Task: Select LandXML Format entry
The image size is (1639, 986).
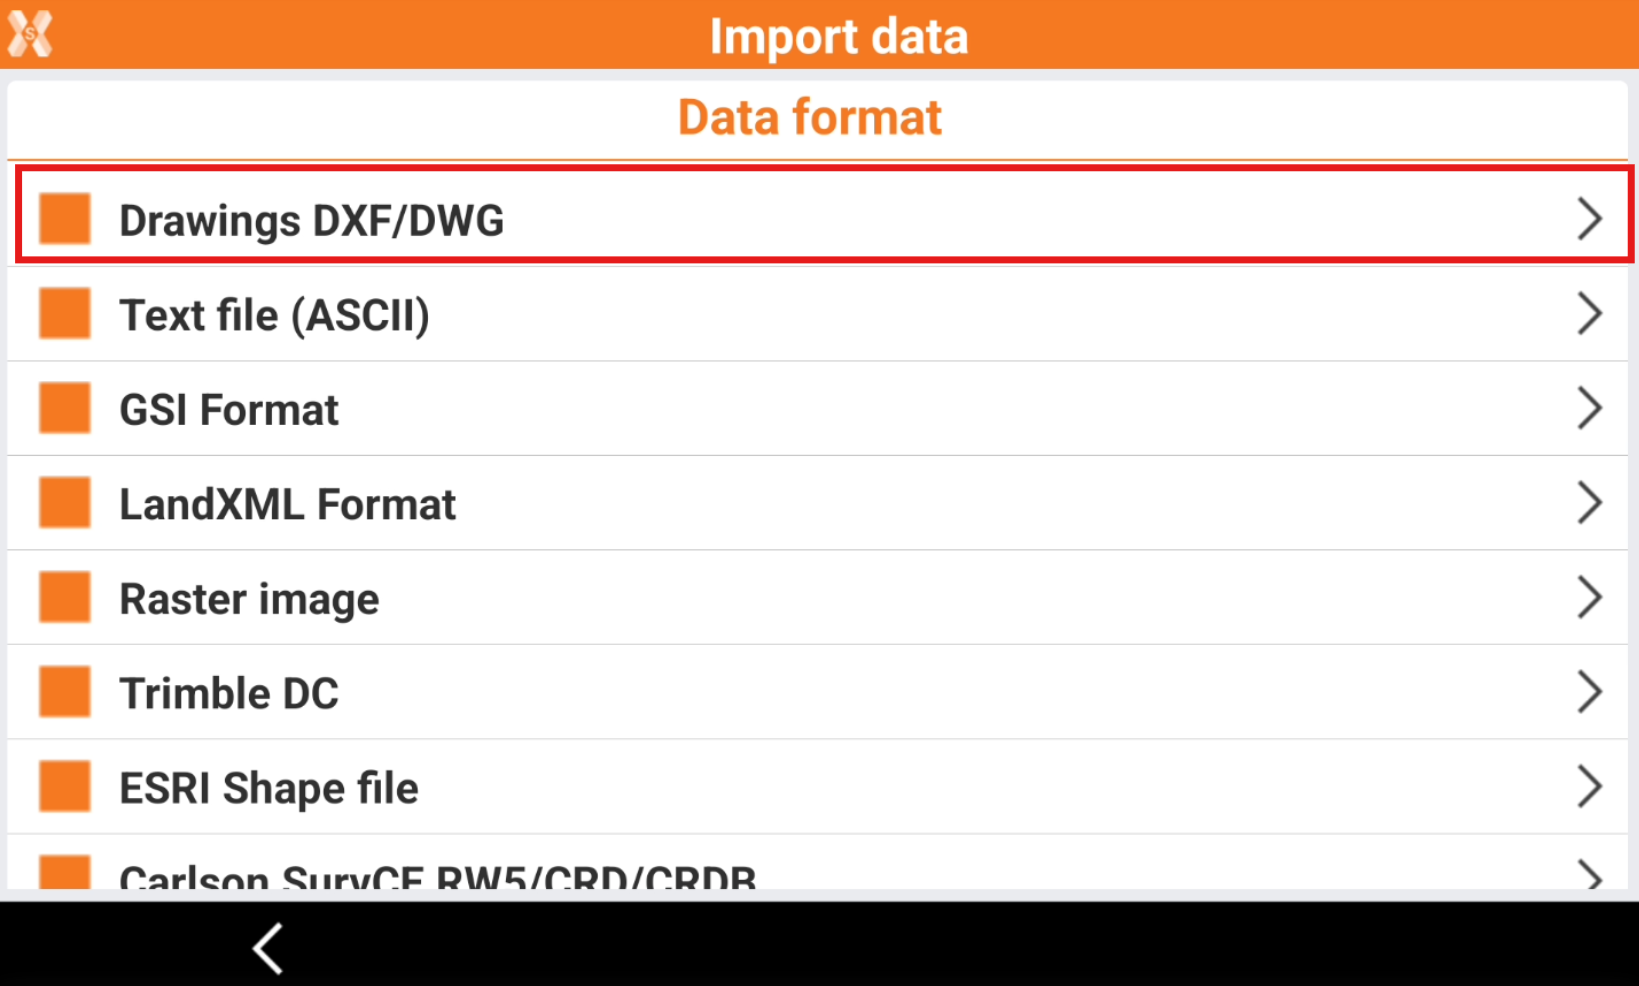Action: (287, 504)
